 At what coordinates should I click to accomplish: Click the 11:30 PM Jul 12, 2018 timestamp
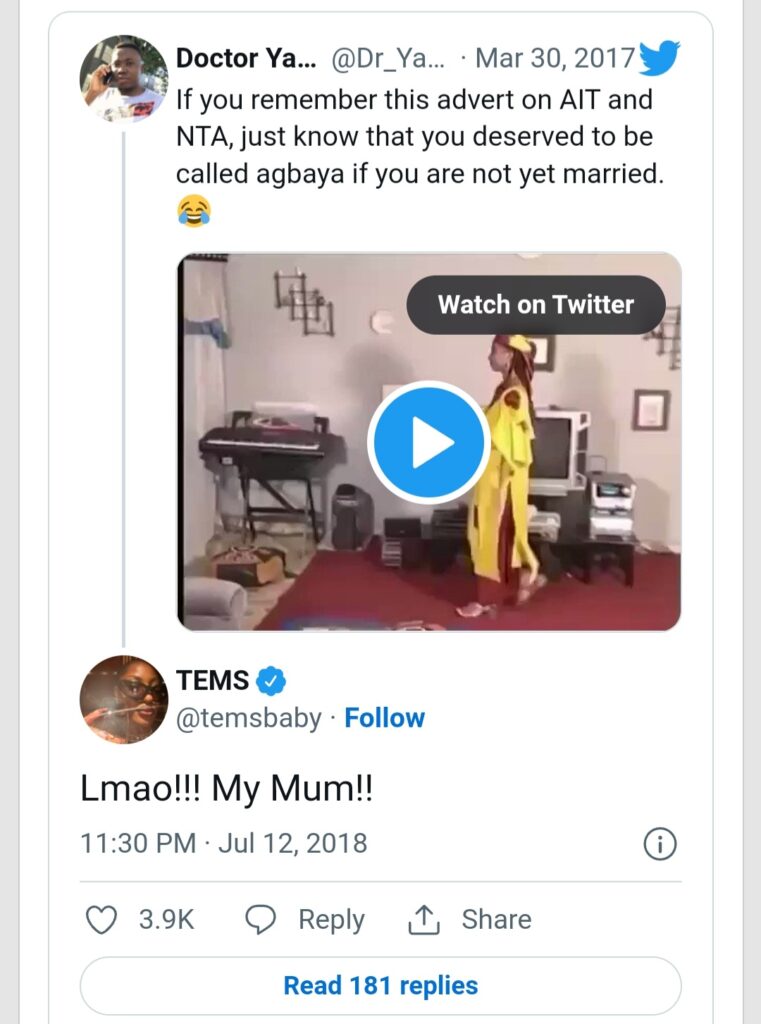click(x=223, y=843)
